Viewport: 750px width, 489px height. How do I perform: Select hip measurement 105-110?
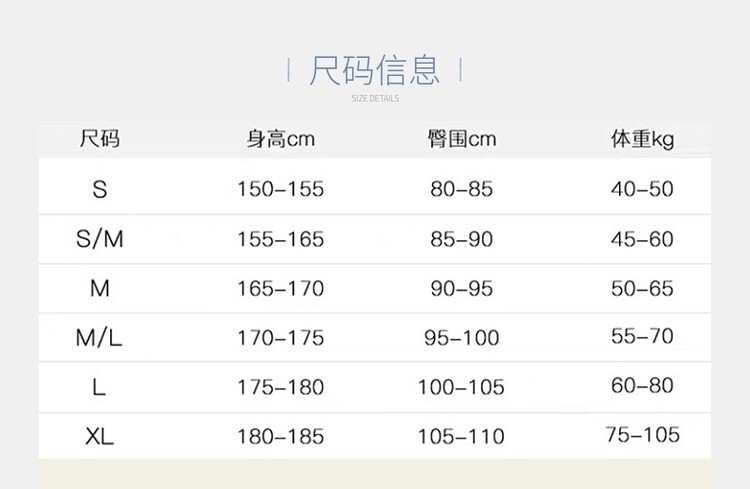pyautogui.click(x=462, y=436)
